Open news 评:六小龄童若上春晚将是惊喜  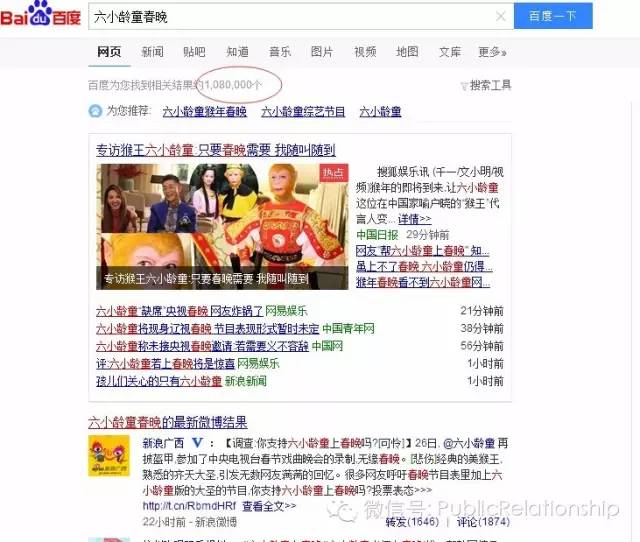coord(165,364)
